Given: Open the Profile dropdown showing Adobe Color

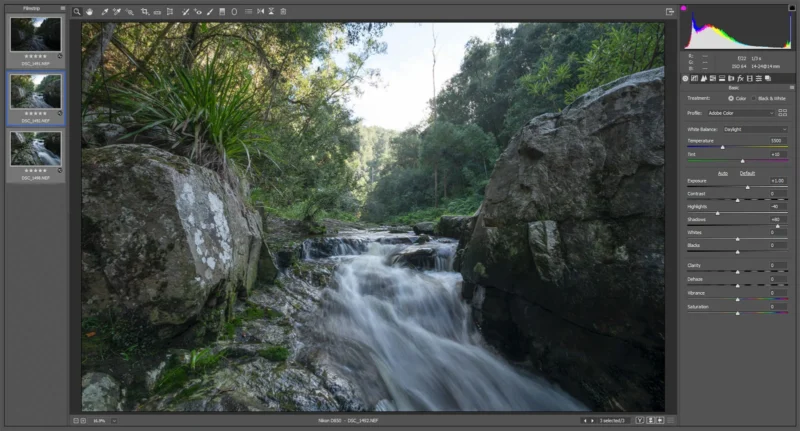Looking at the screenshot, I should click(740, 113).
